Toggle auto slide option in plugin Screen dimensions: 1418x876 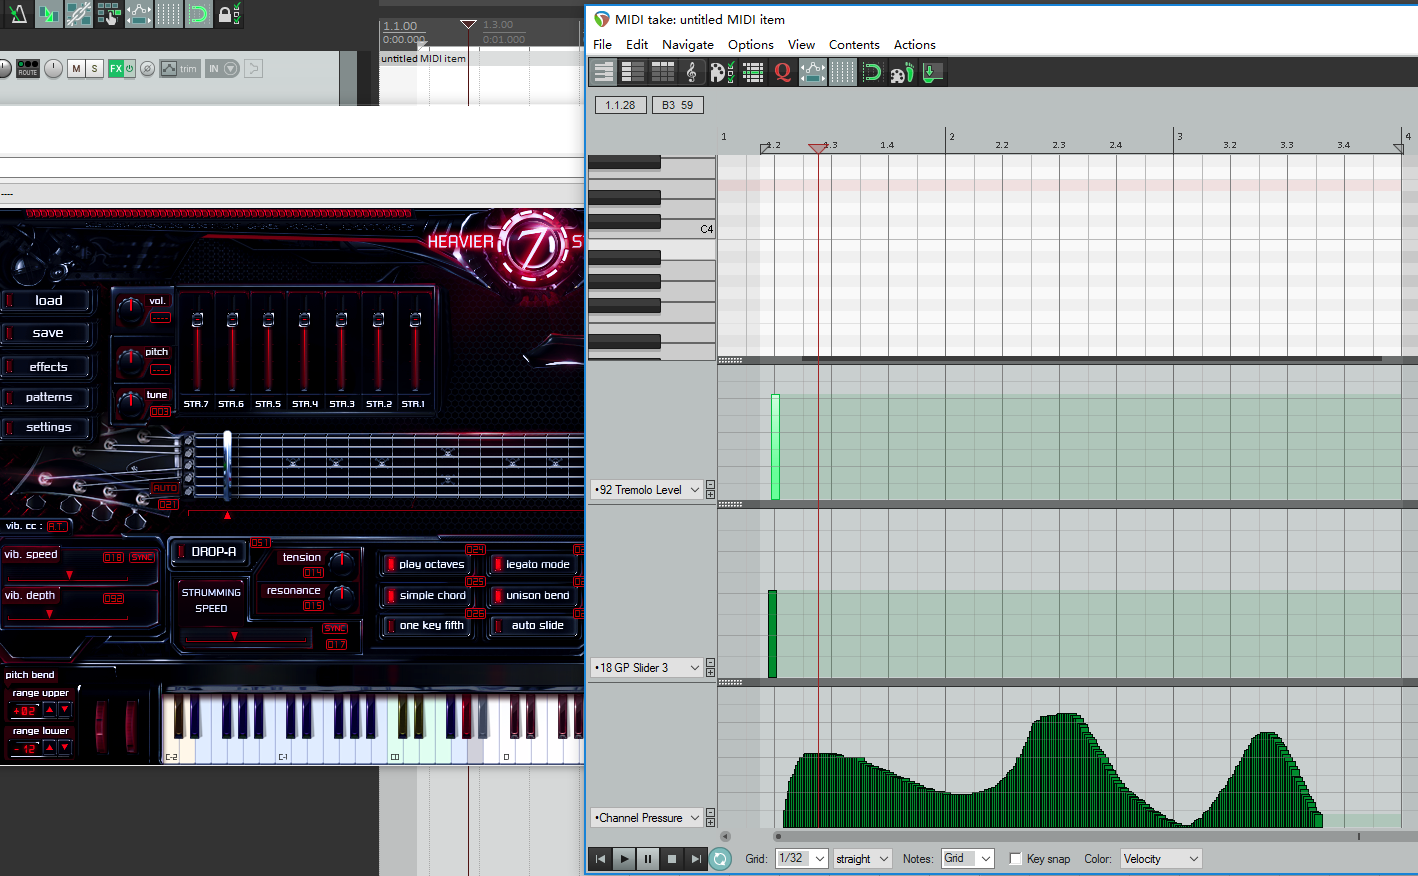532,626
